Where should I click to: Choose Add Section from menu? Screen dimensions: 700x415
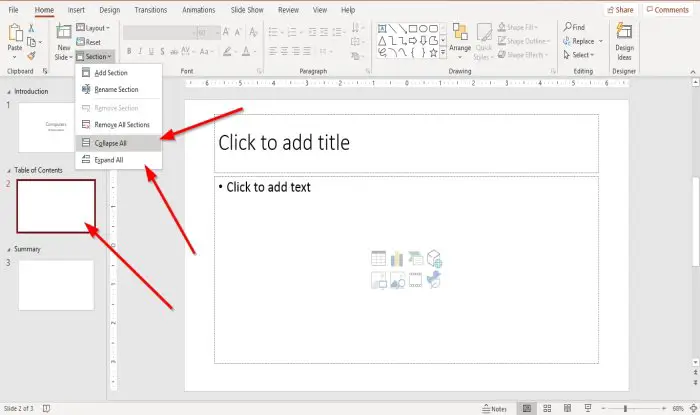118,73
